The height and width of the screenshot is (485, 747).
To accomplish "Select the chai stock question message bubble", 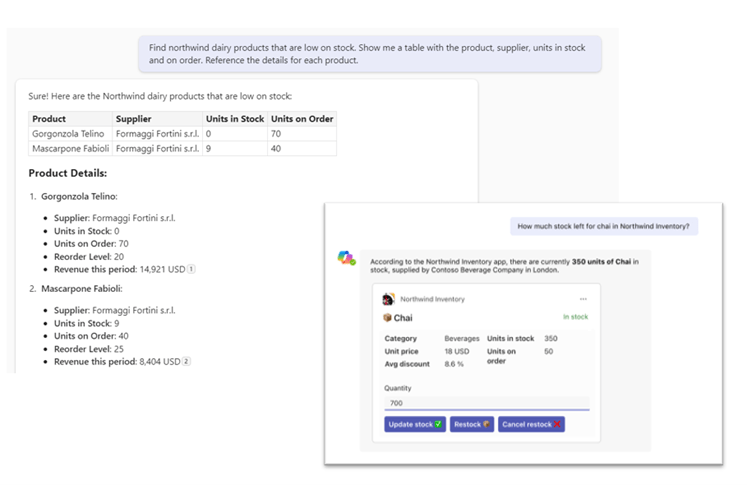I will coord(604,226).
